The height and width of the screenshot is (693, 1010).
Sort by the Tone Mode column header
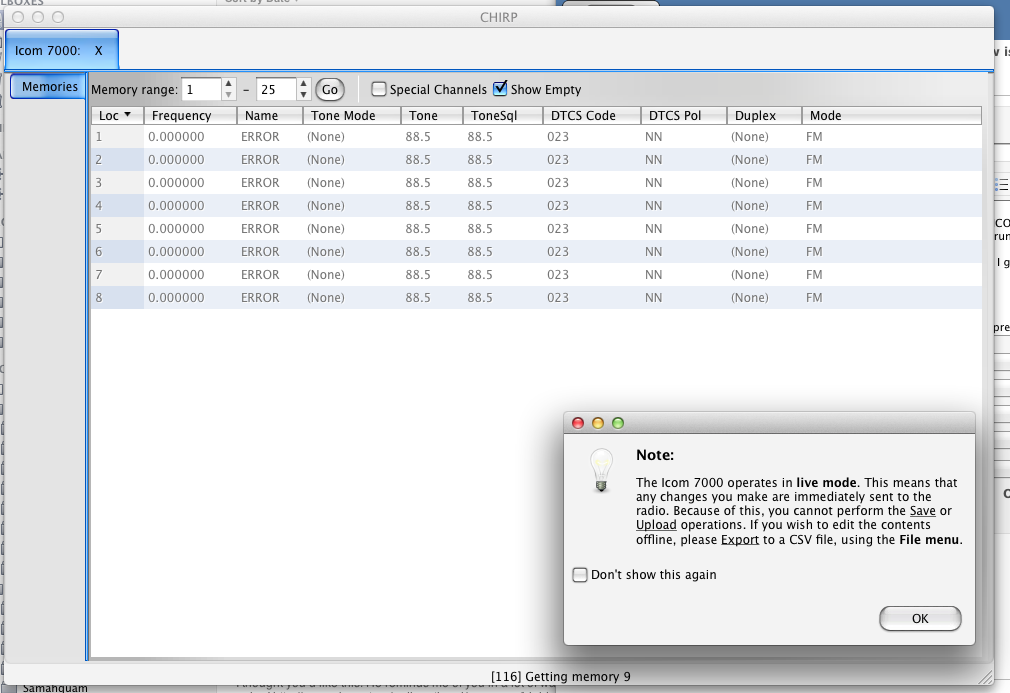(352, 115)
